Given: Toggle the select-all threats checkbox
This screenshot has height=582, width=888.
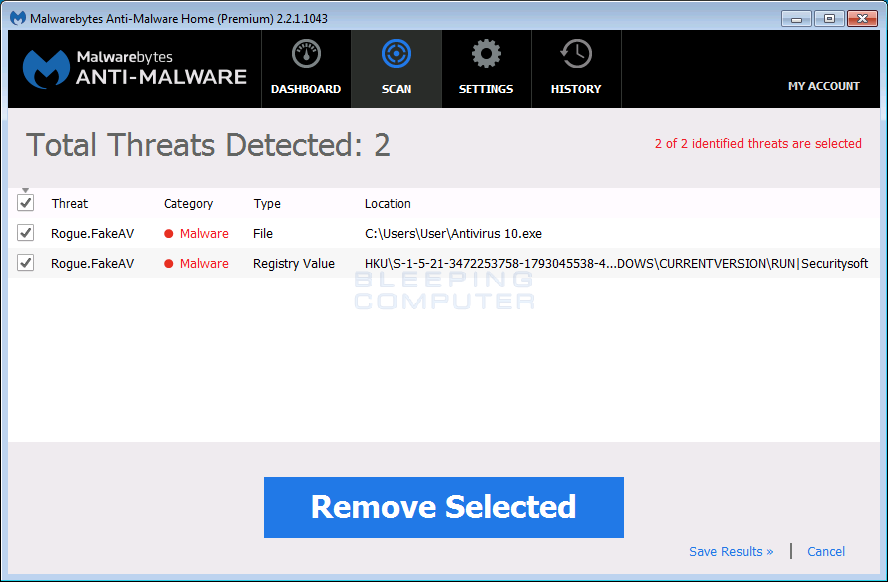Looking at the screenshot, I should 25,203.
